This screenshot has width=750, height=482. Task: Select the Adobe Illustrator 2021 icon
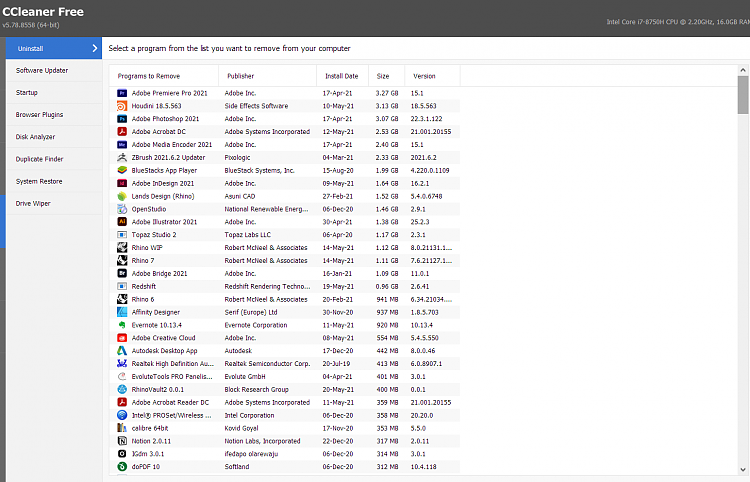coord(122,222)
